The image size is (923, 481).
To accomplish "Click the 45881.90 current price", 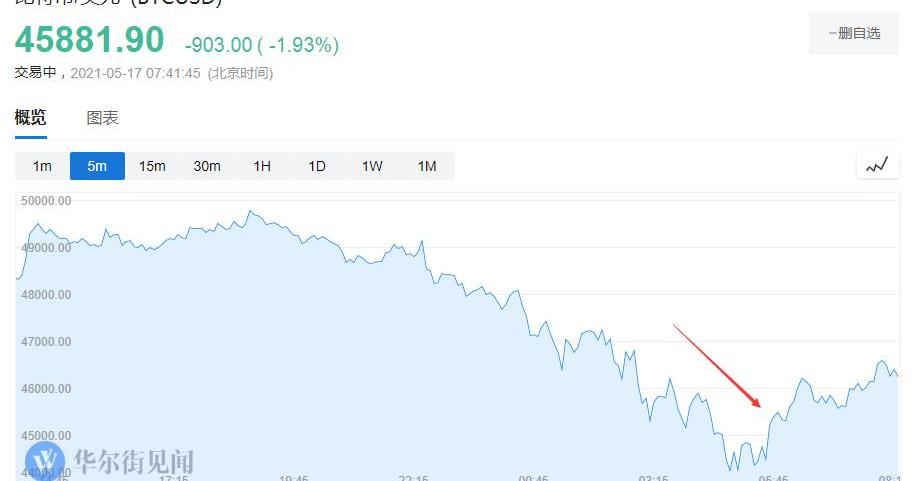I will point(89,40).
